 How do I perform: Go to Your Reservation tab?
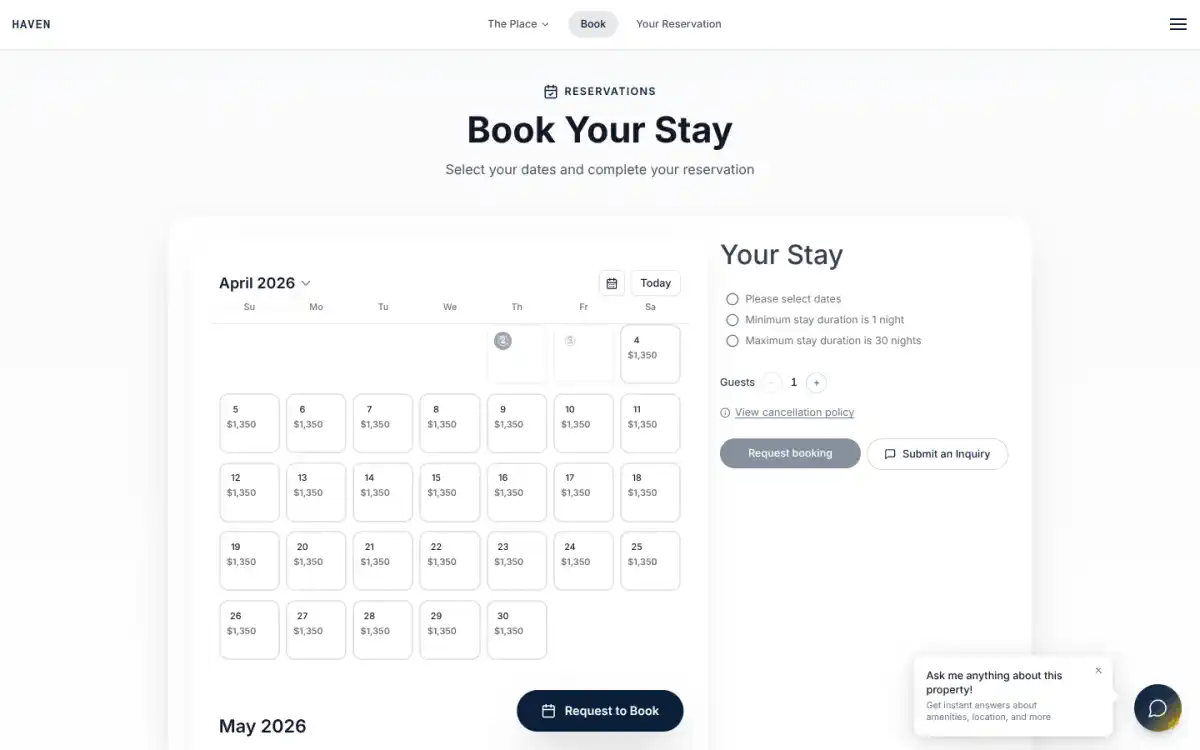[x=678, y=24]
